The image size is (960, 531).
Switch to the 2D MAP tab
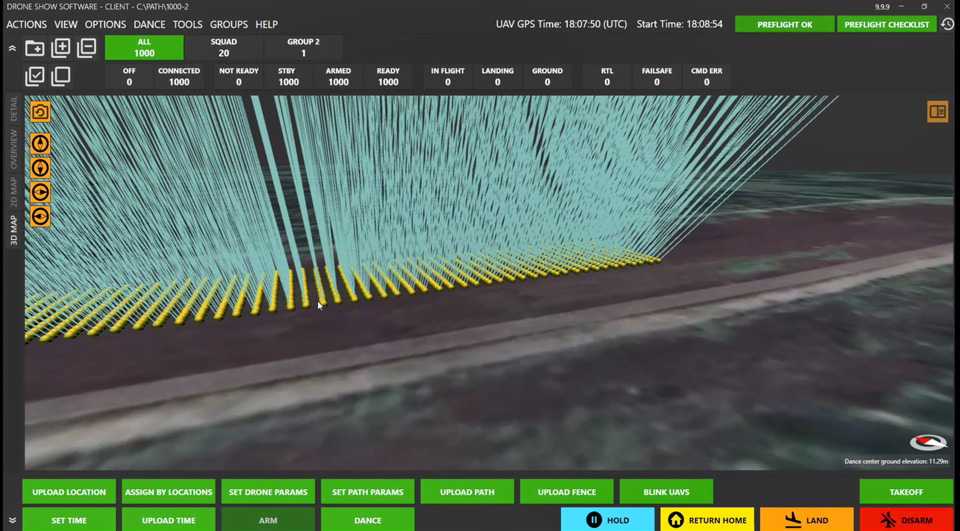(13, 190)
